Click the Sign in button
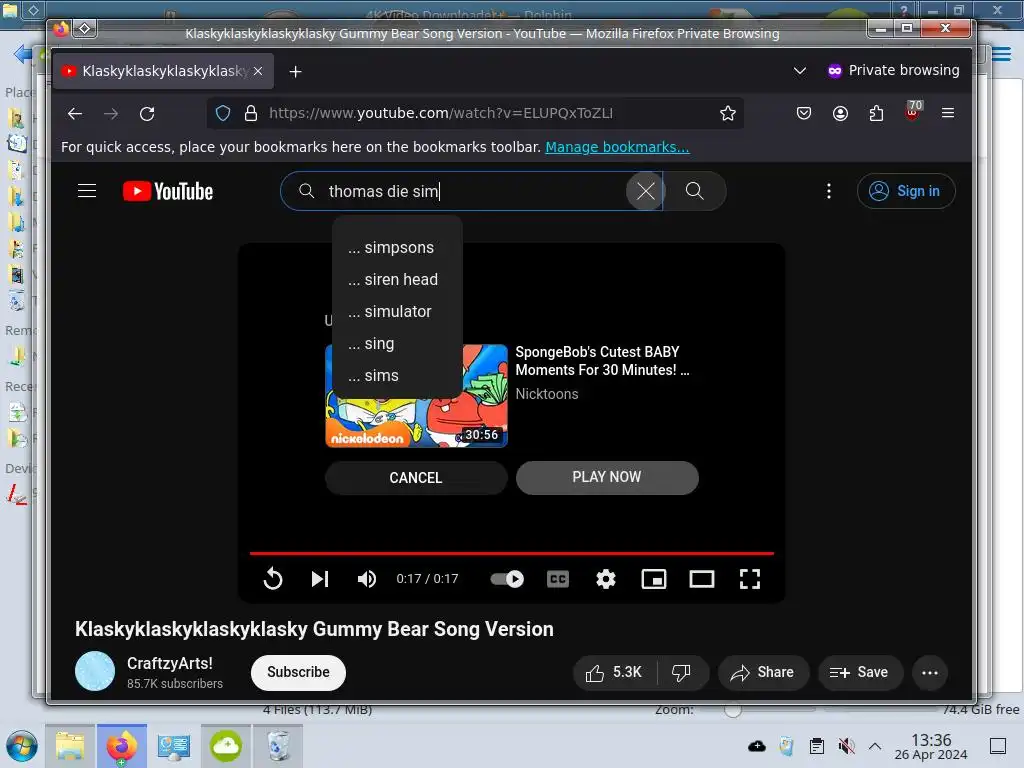 pos(906,191)
